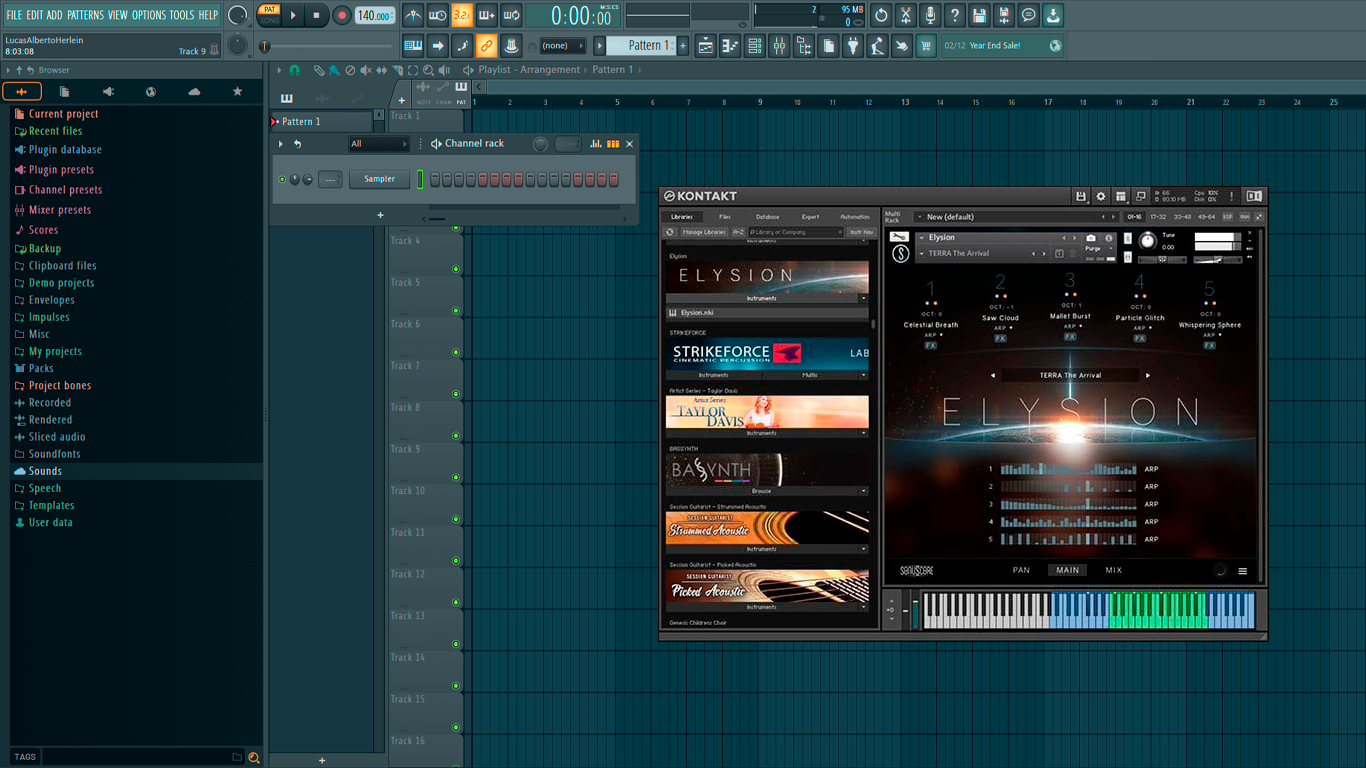Viewport: 1366px width, 768px height.
Task: Open the Channel rack view toolbar icon
Action: coord(755,46)
